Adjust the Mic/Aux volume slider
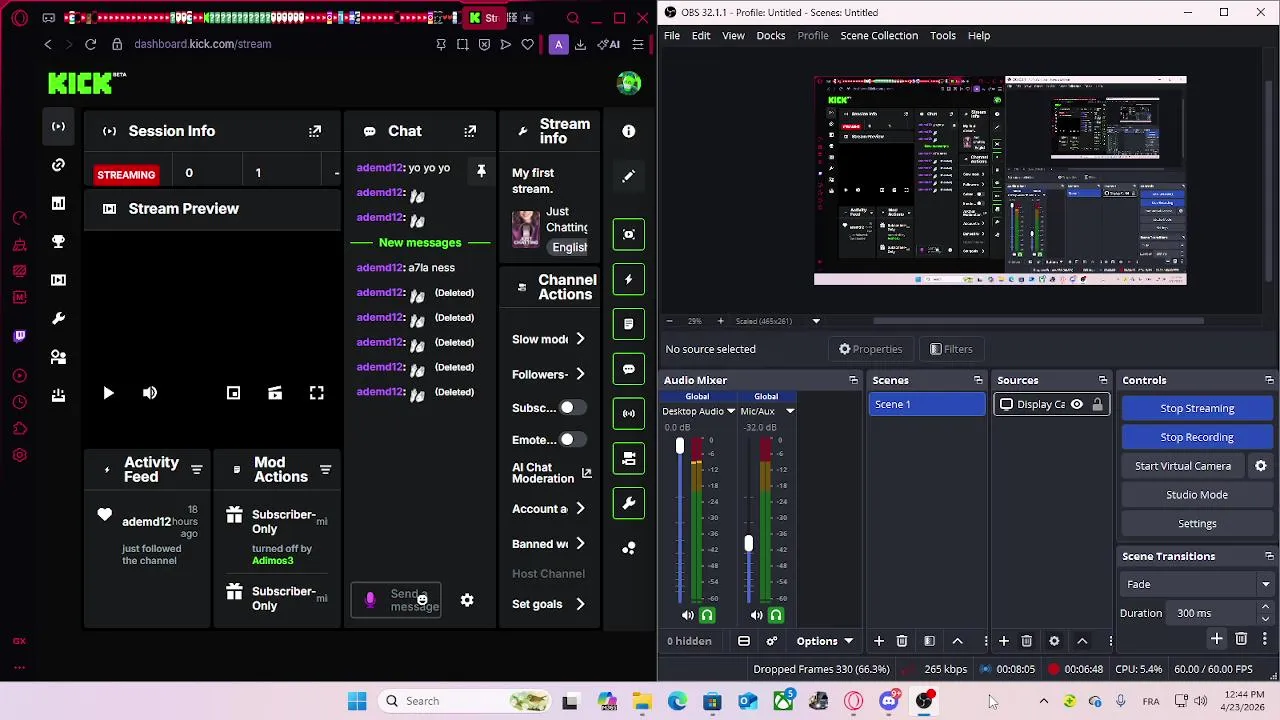The width and height of the screenshot is (1280, 720). click(748, 544)
